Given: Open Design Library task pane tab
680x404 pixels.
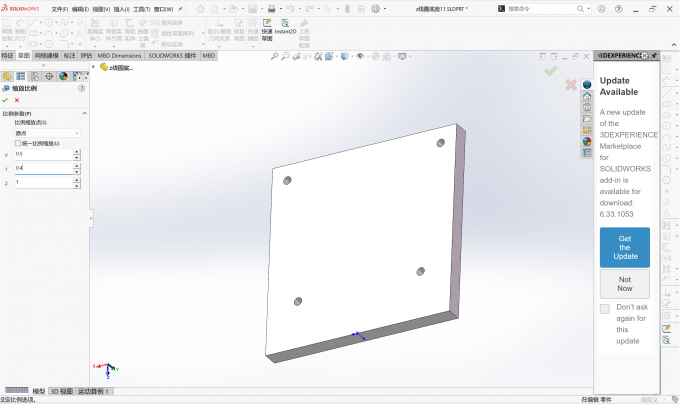Looking at the screenshot, I should point(587,107).
